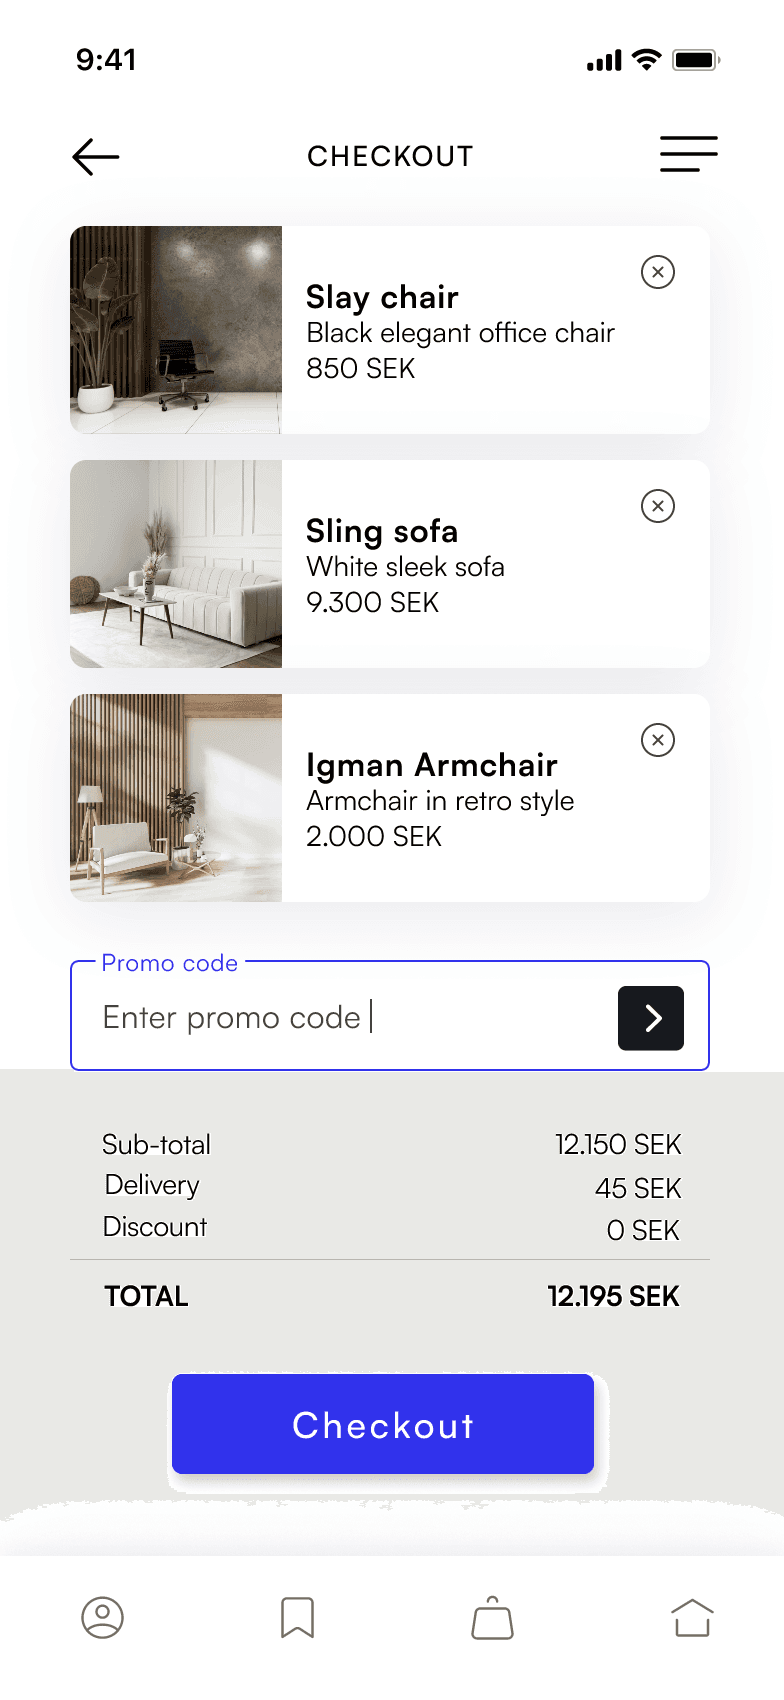
Task: Go to the home tab
Action: point(692,1617)
